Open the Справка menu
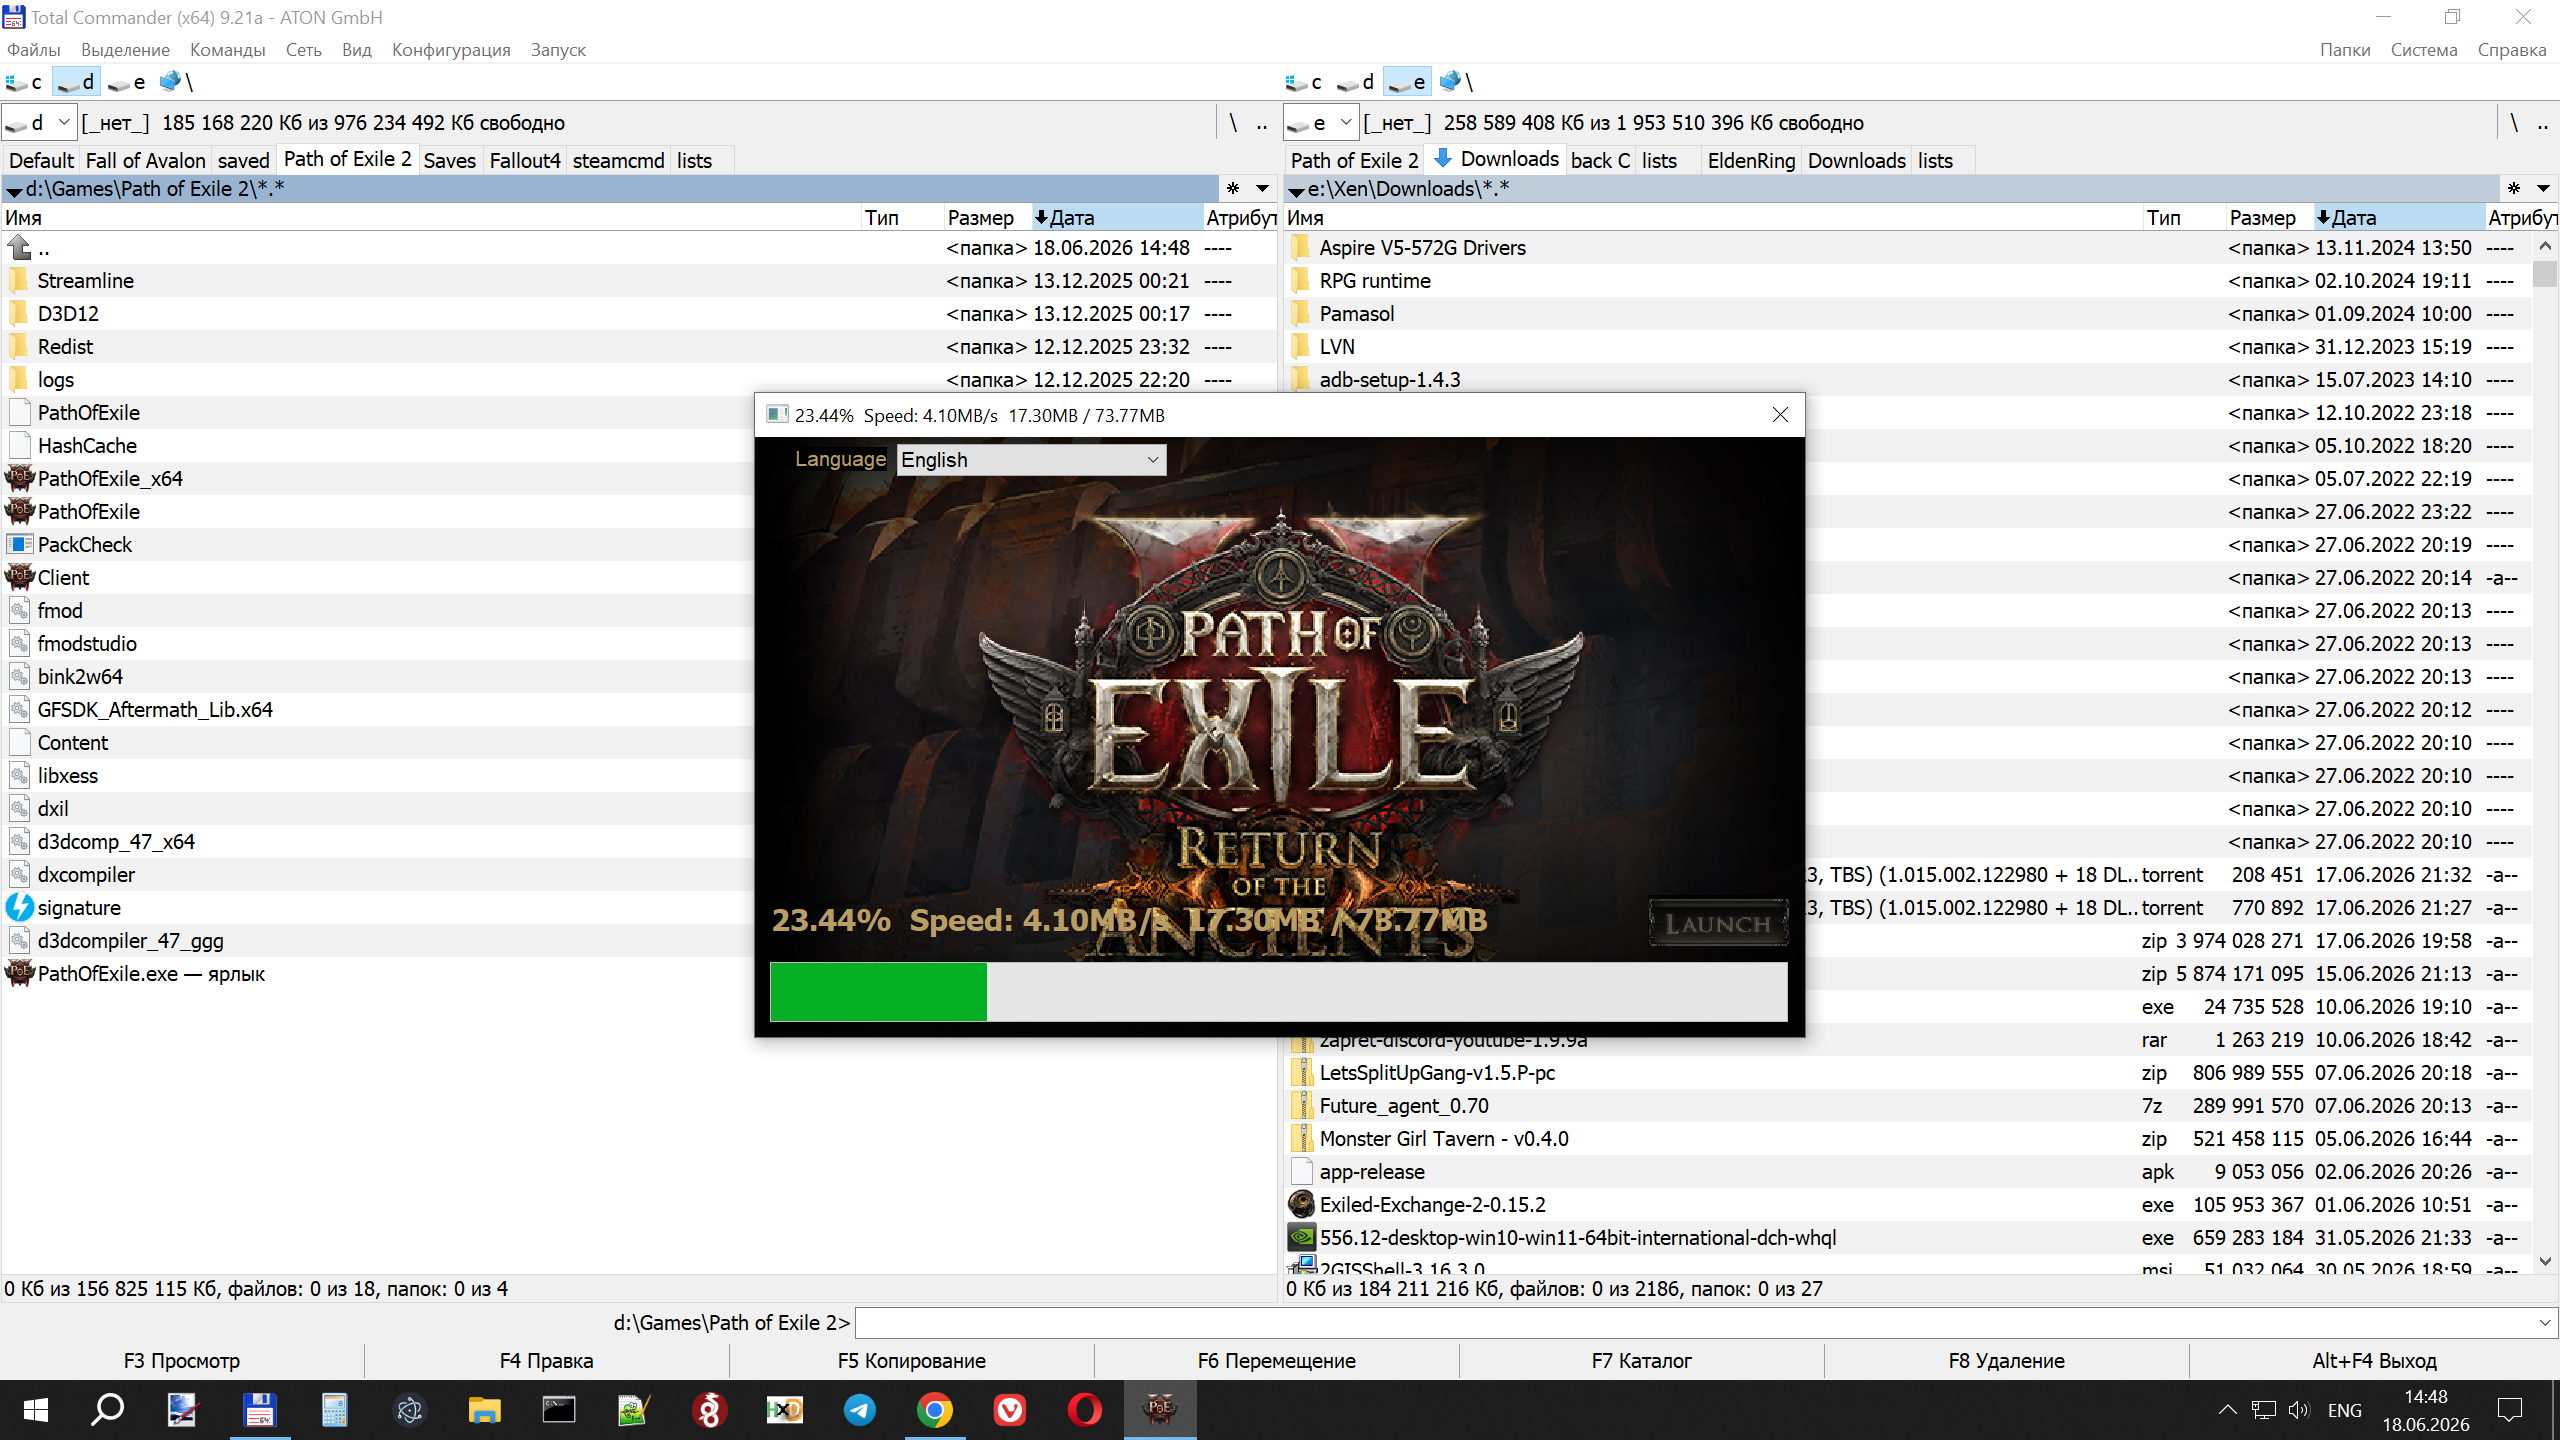The image size is (2560, 1440). [x=2511, y=50]
